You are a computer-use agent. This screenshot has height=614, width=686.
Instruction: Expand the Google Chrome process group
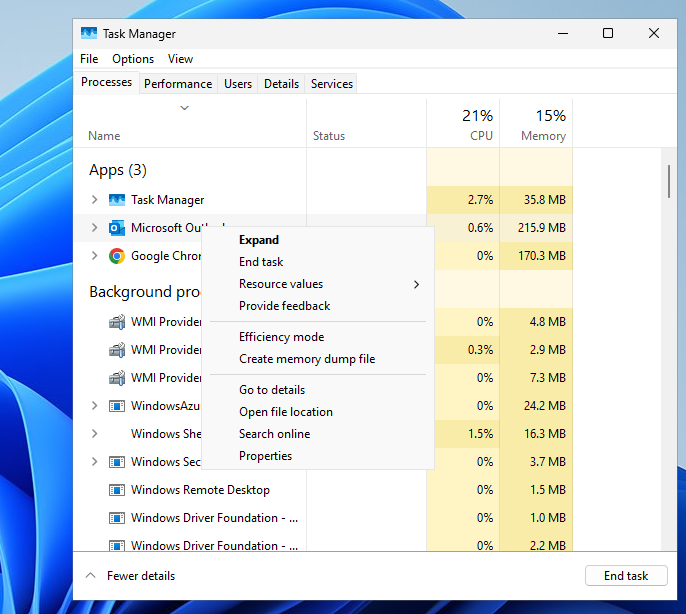pyautogui.click(x=95, y=256)
